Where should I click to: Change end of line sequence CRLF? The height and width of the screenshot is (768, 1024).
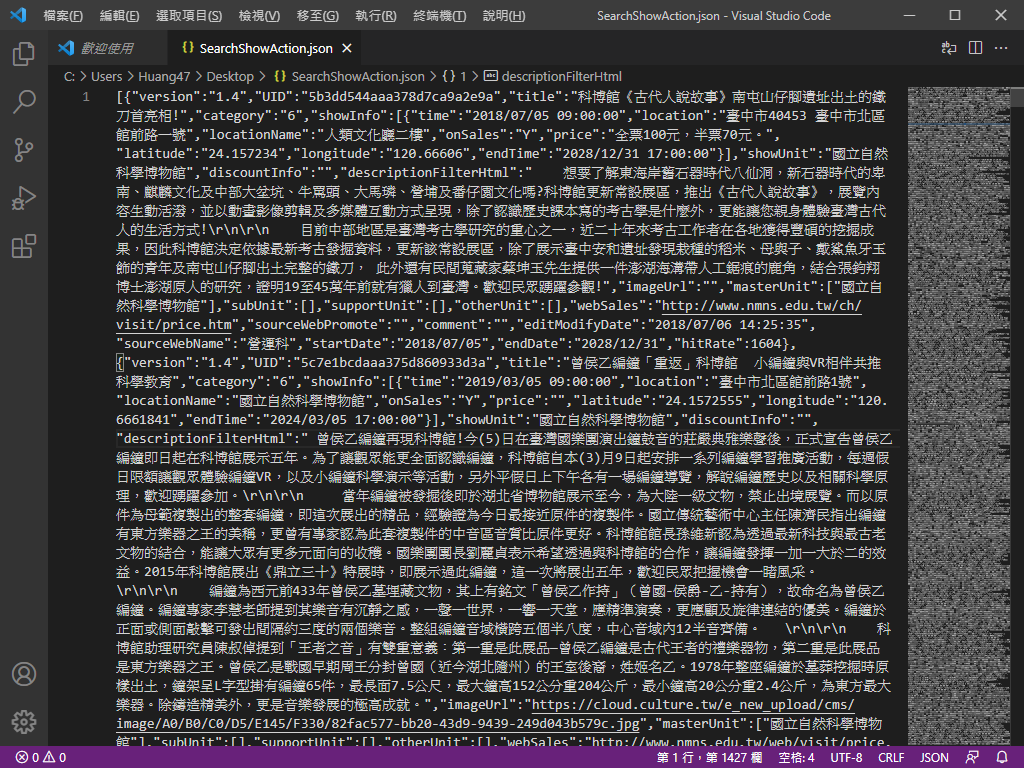pos(891,758)
